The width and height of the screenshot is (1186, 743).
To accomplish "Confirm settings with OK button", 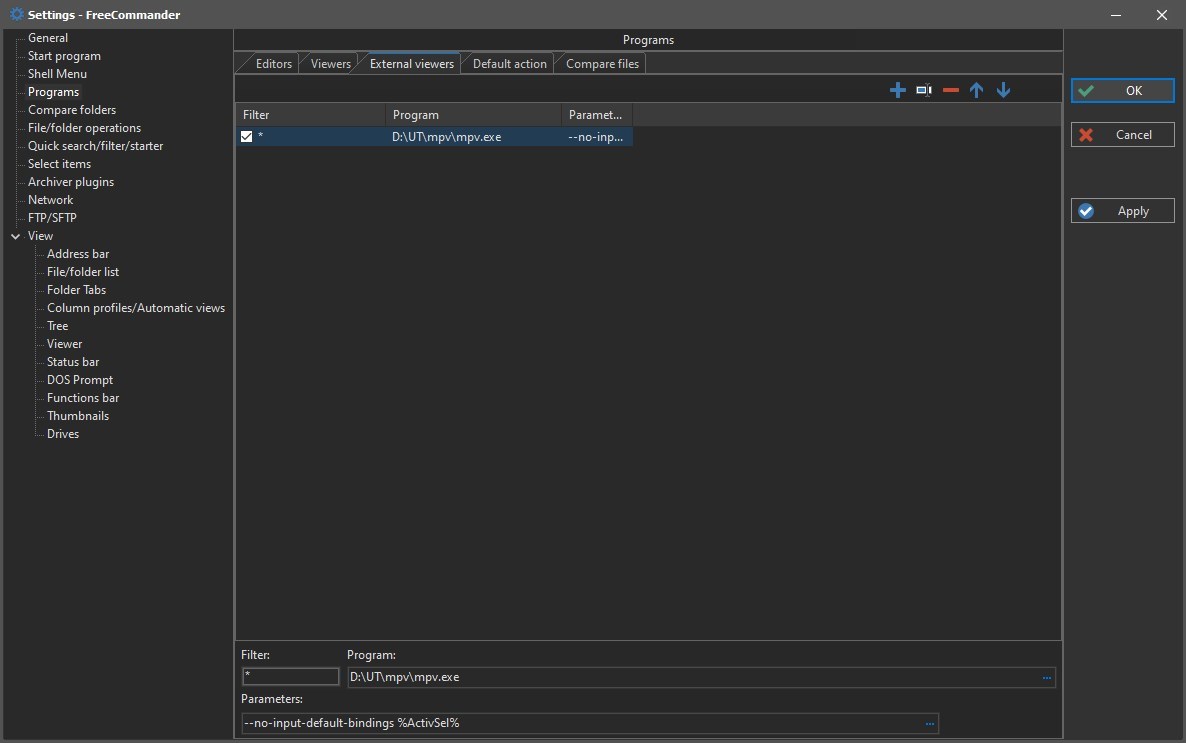I will point(1122,91).
